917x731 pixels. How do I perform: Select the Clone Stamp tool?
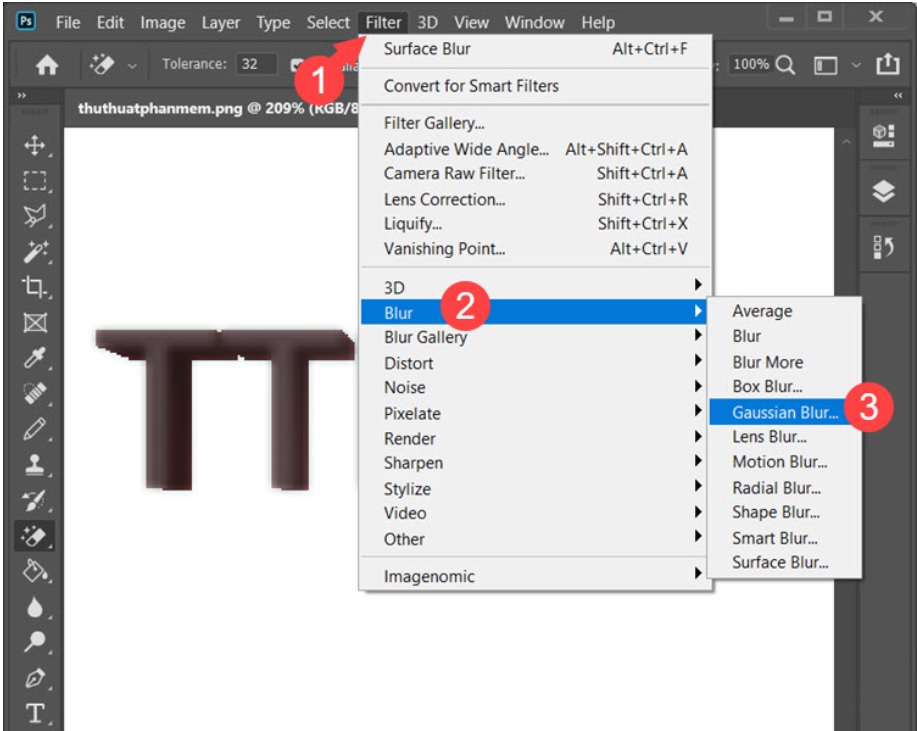click(35, 465)
